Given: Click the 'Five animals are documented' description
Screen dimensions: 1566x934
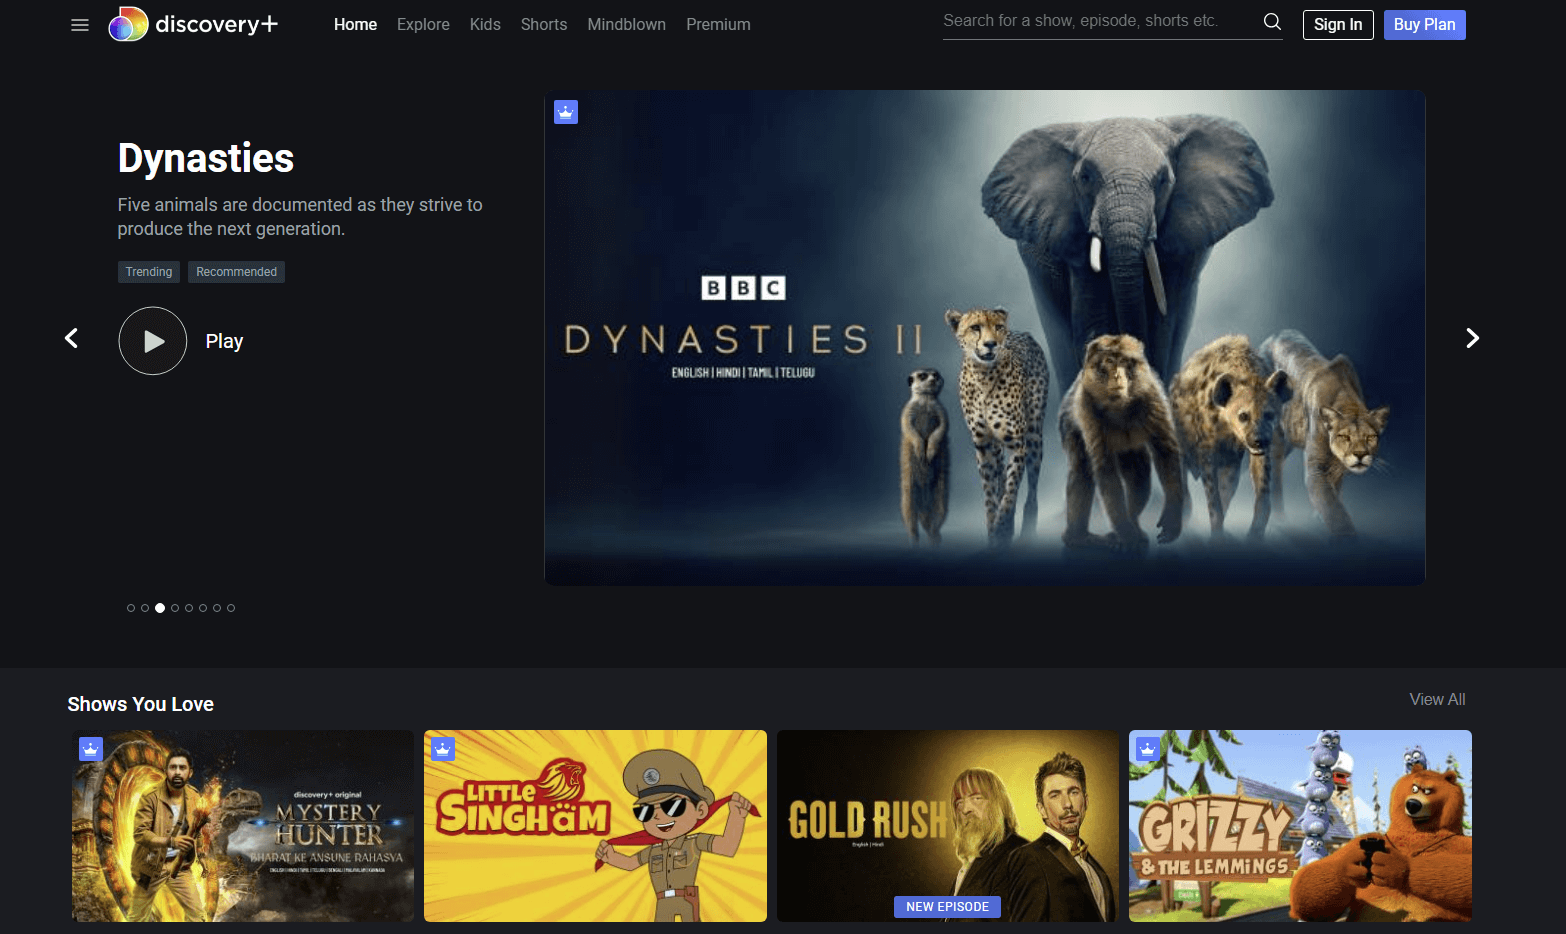Looking at the screenshot, I should tap(300, 217).
